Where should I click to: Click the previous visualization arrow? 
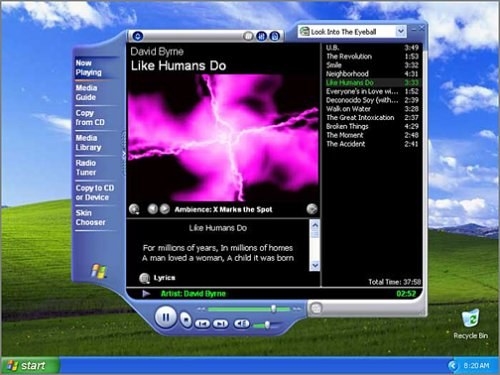click(153, 209)
